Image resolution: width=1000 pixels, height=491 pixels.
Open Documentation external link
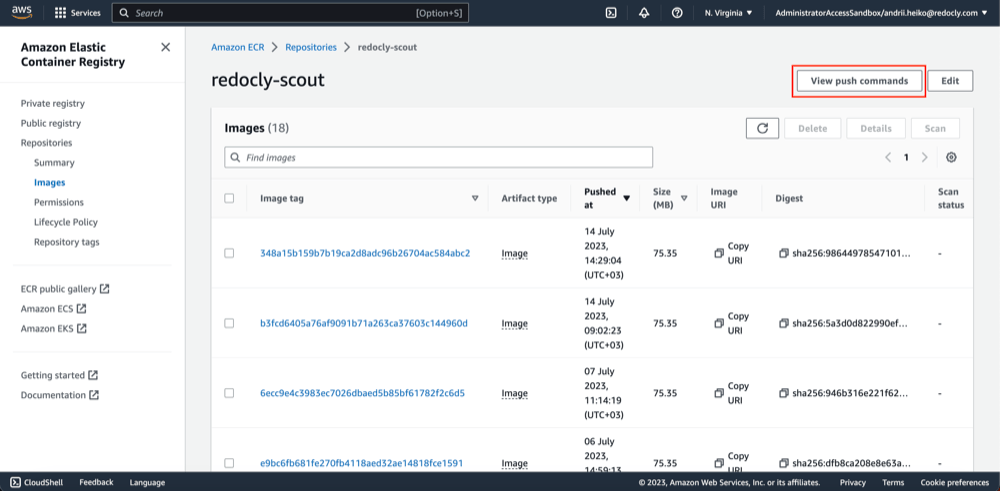(60, 395)
